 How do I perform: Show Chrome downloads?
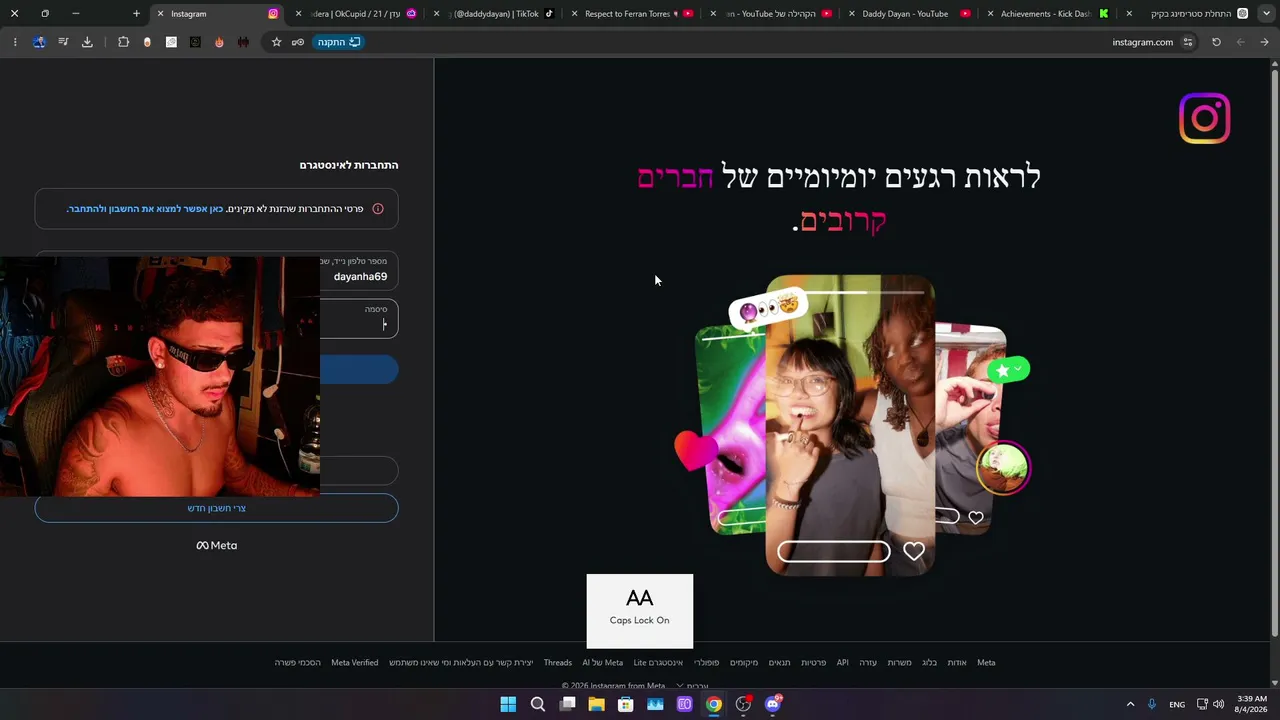click(x=87, y=42)
